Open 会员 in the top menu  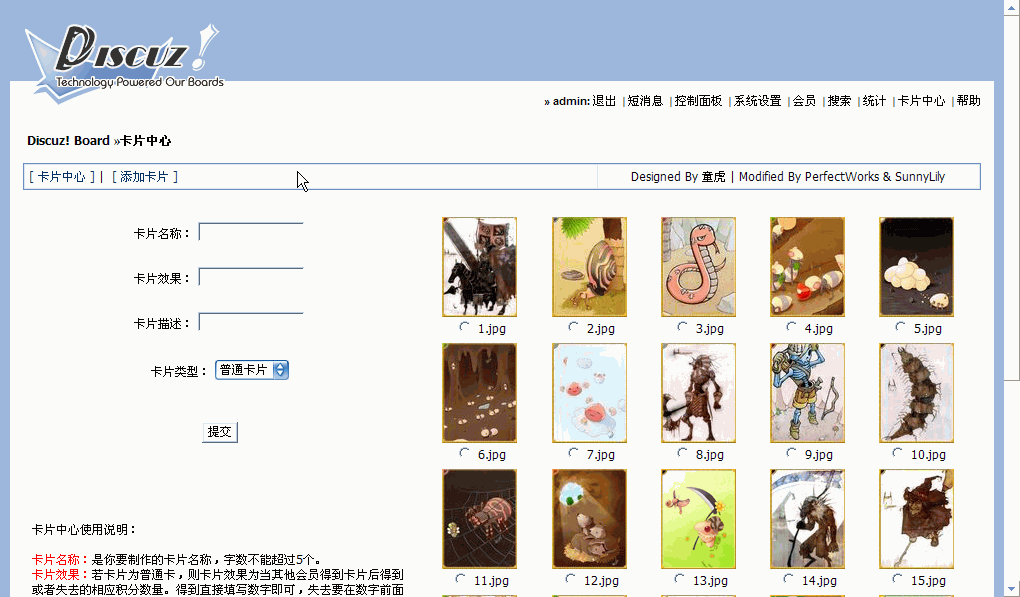tap(805, 101)
